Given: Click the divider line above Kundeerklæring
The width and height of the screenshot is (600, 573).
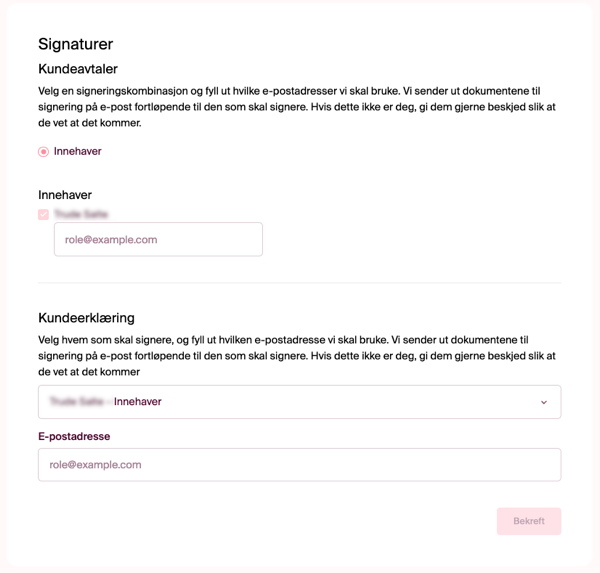Looking at the screenshot, I should (299, 283).
